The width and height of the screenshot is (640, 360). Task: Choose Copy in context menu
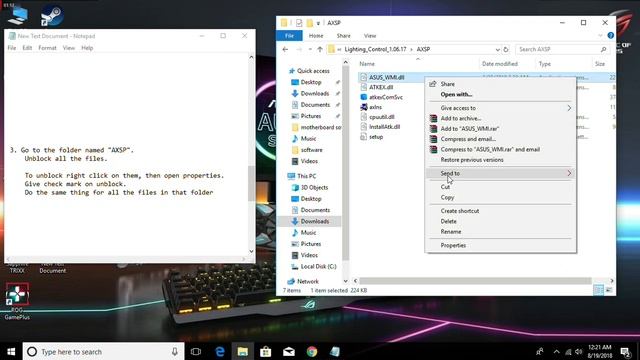click(447, 198)
